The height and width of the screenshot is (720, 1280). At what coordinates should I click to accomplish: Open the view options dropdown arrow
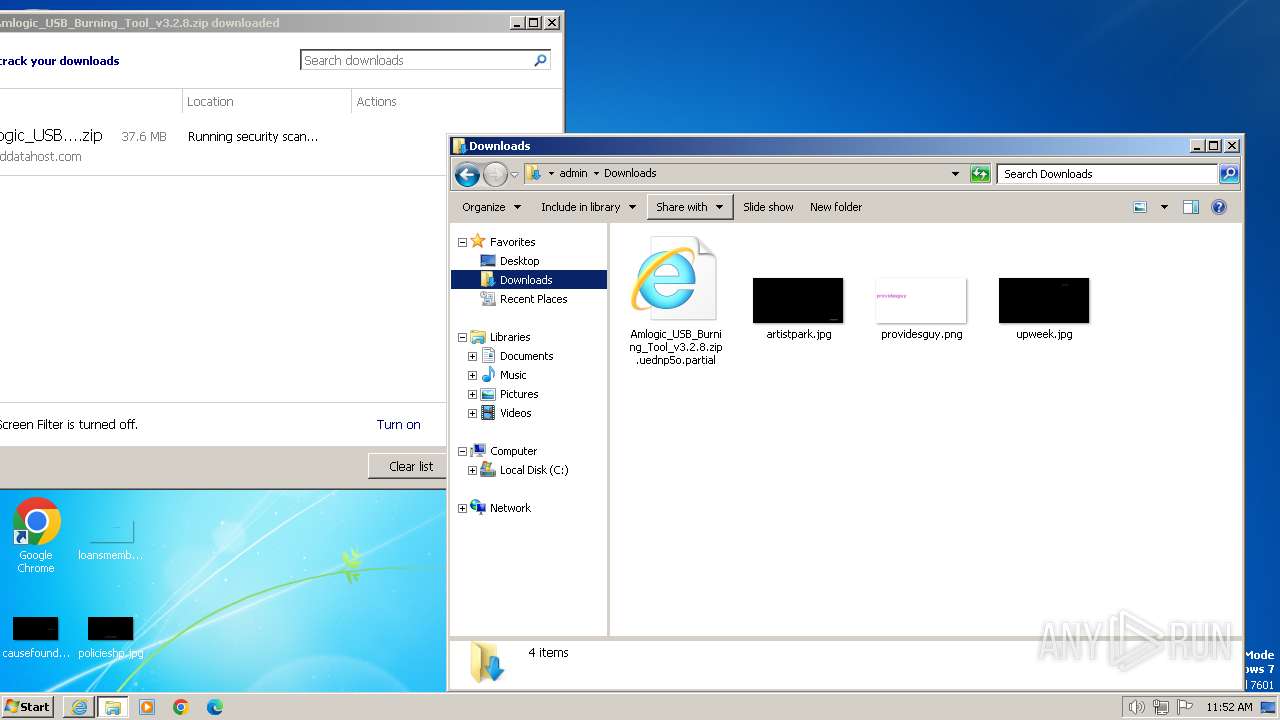coord(1164,207)
